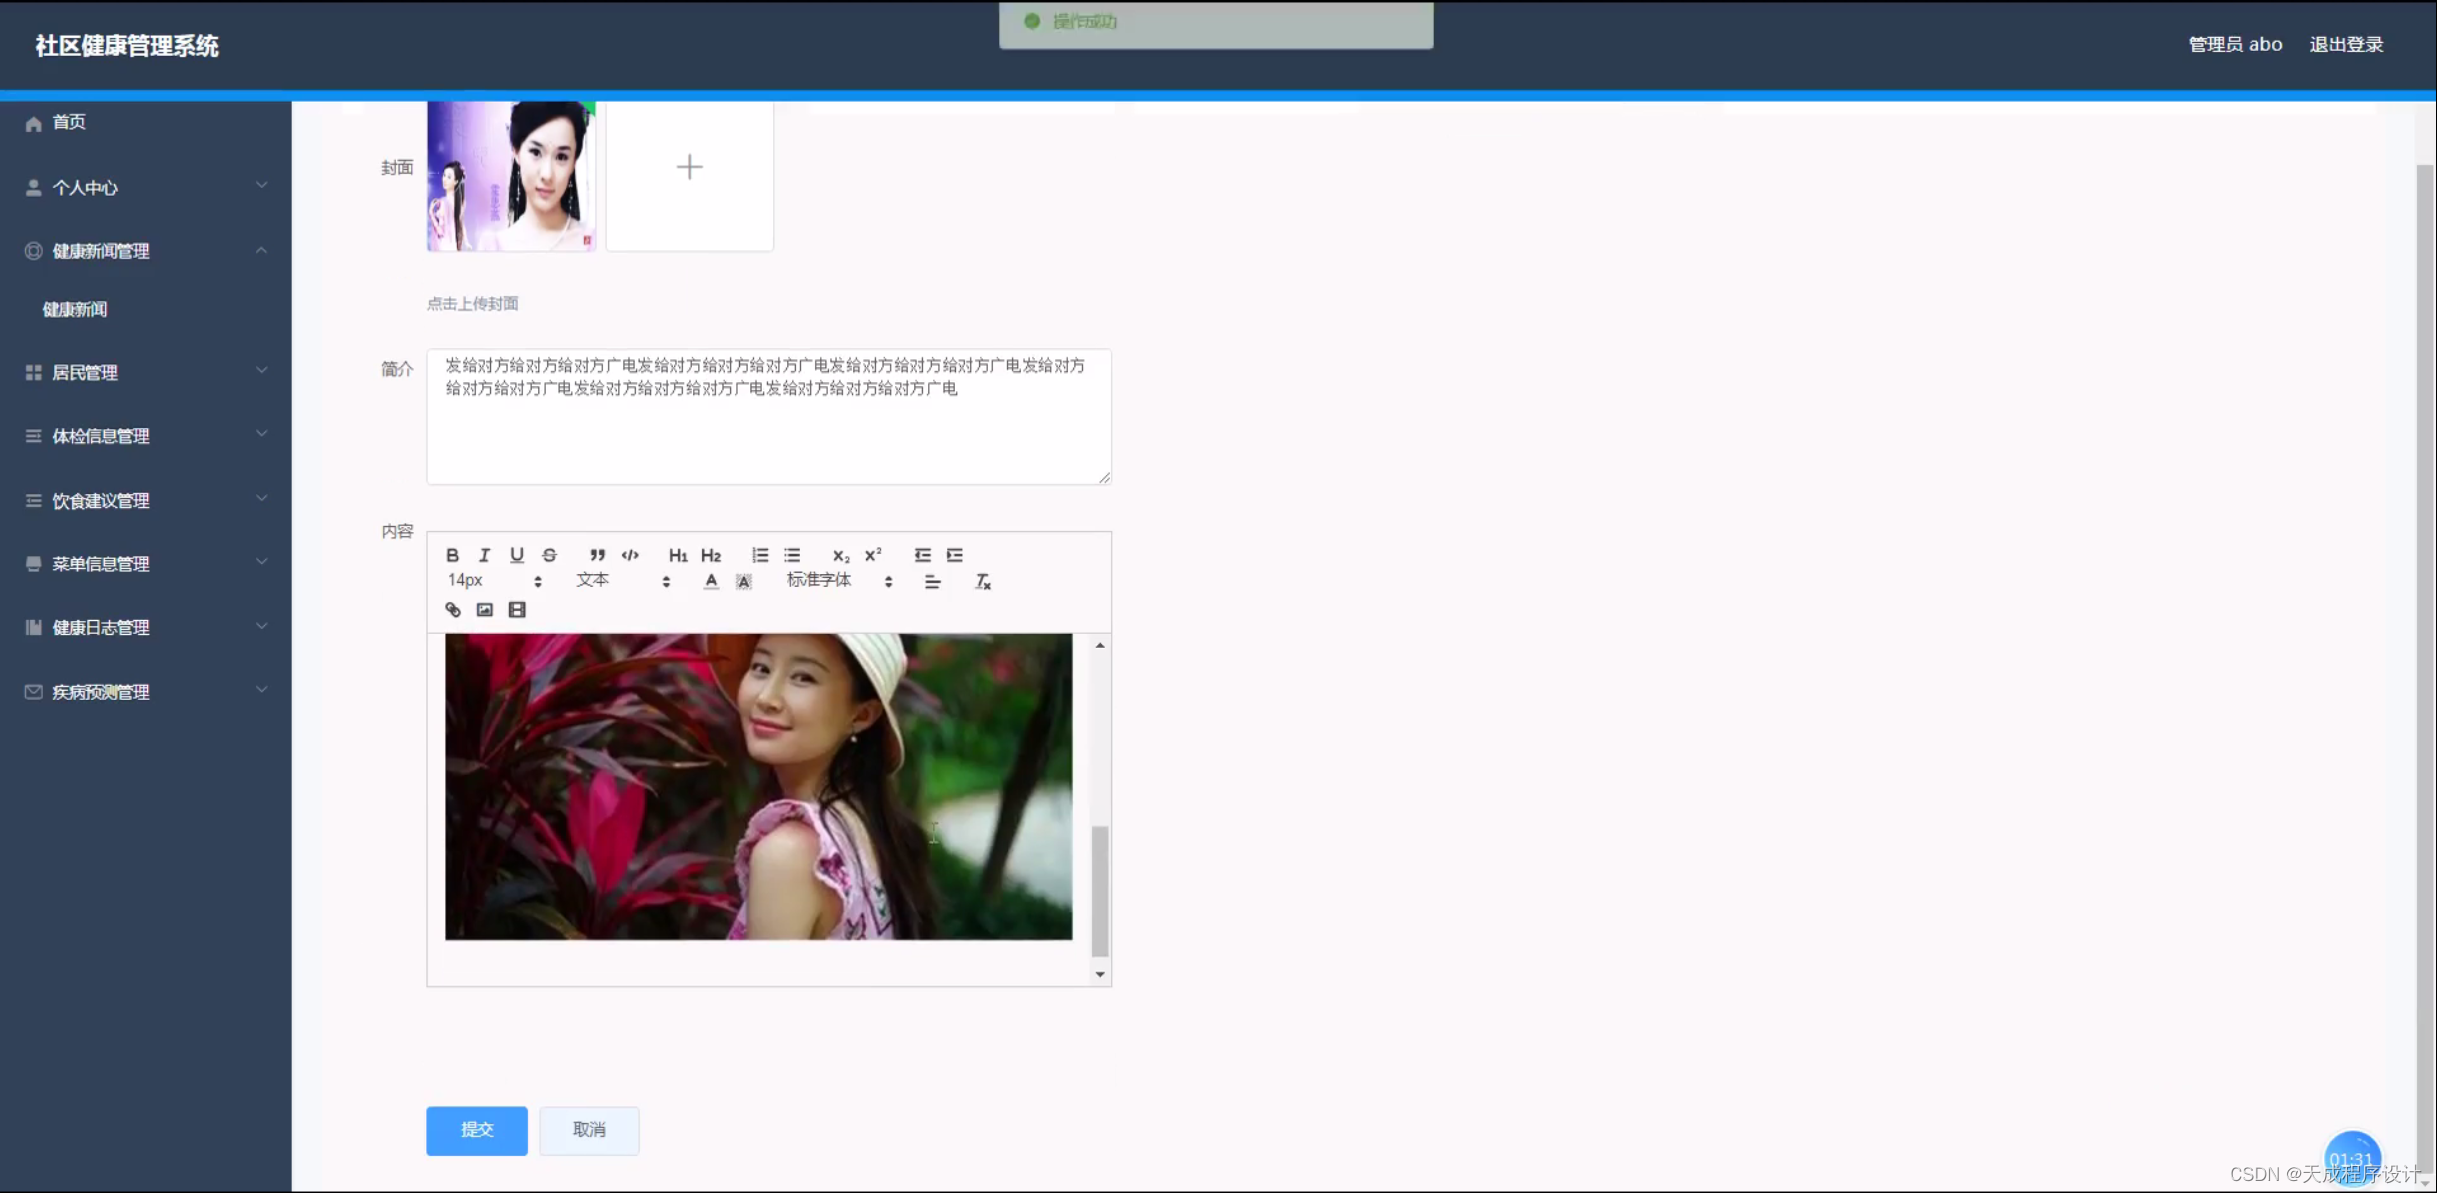Screen dimensions: 2437x1193
Task: Click the 提交 submit button
Action: [x=476, y=1130]
